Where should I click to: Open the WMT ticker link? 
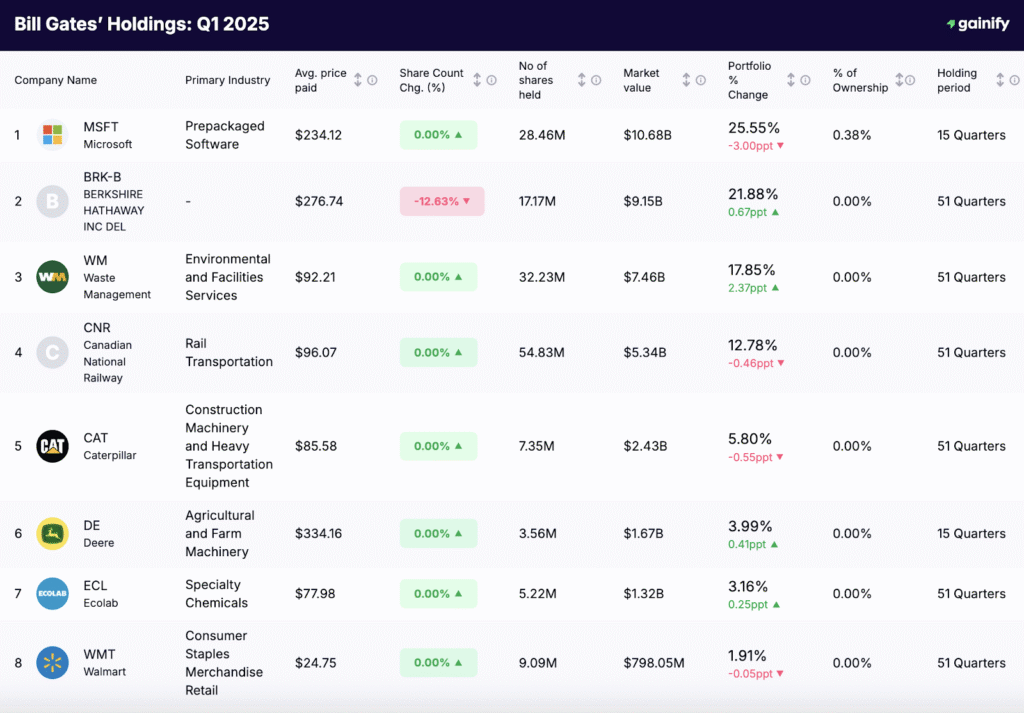(99, 654)
